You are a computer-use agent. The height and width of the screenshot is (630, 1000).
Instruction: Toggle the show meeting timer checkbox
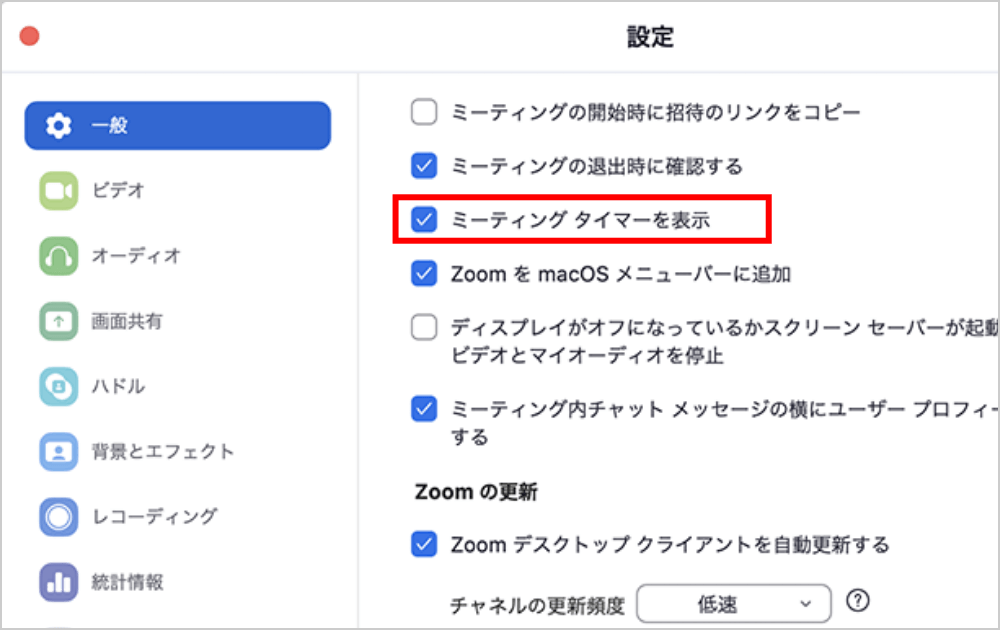coord(425,219)
